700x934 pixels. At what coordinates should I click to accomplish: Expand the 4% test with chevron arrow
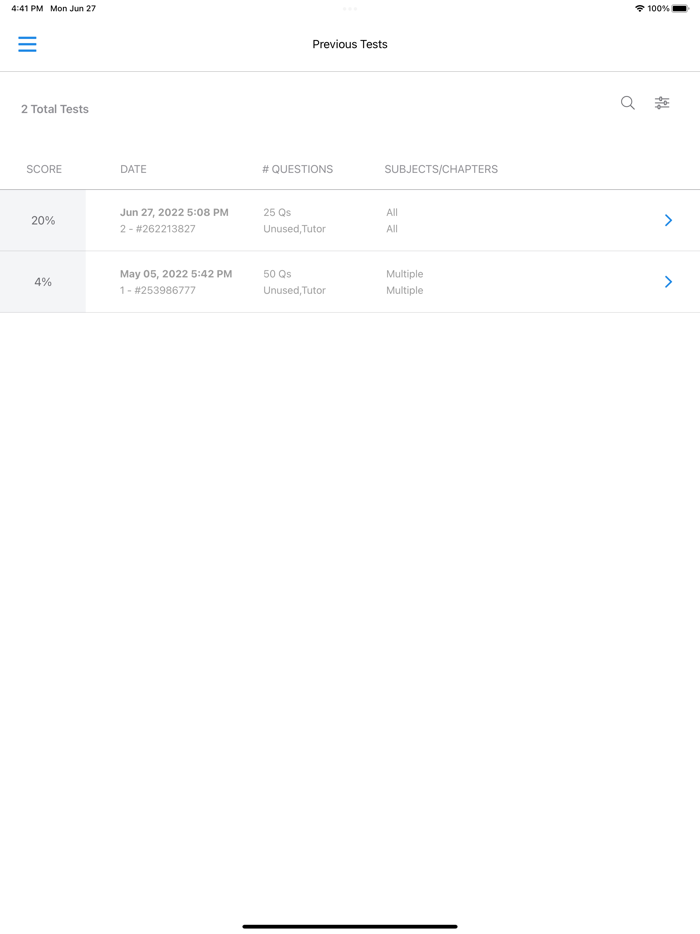point(668,282)
